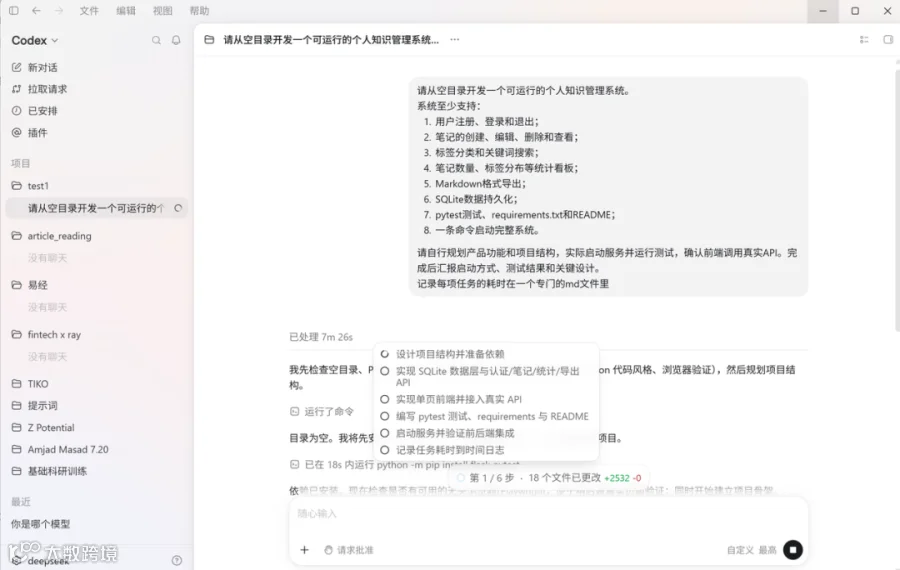Open the search icon in sidebar
900x570 pixels.
156,40
